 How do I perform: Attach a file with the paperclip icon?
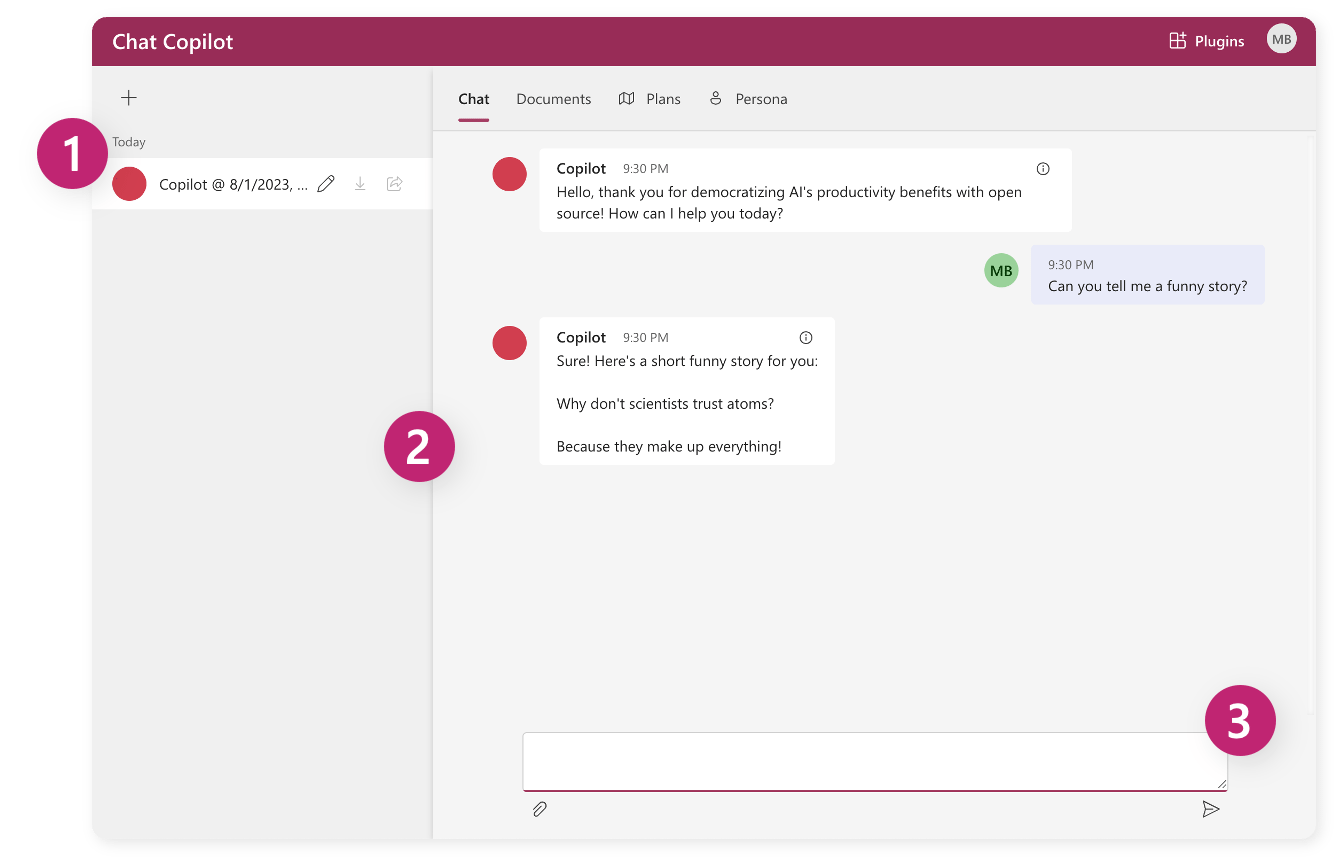pyautogui.click(x=540, y=809)
